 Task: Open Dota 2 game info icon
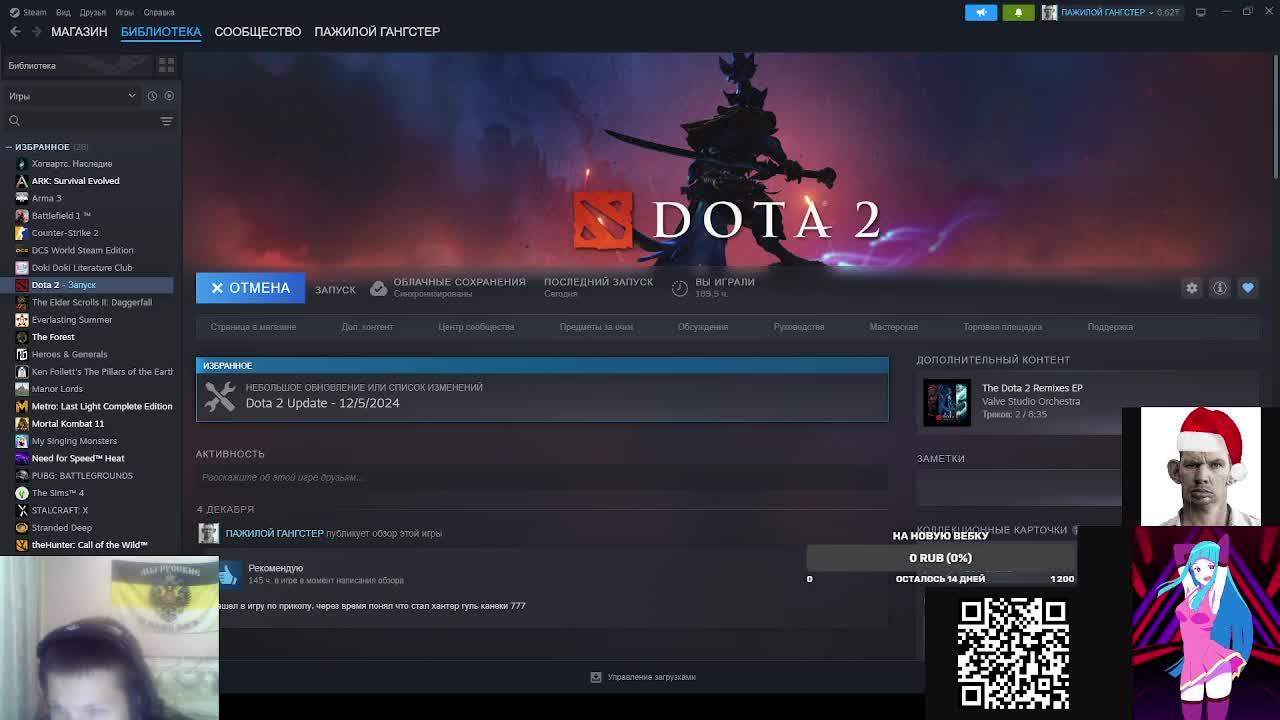[1220, 288]
